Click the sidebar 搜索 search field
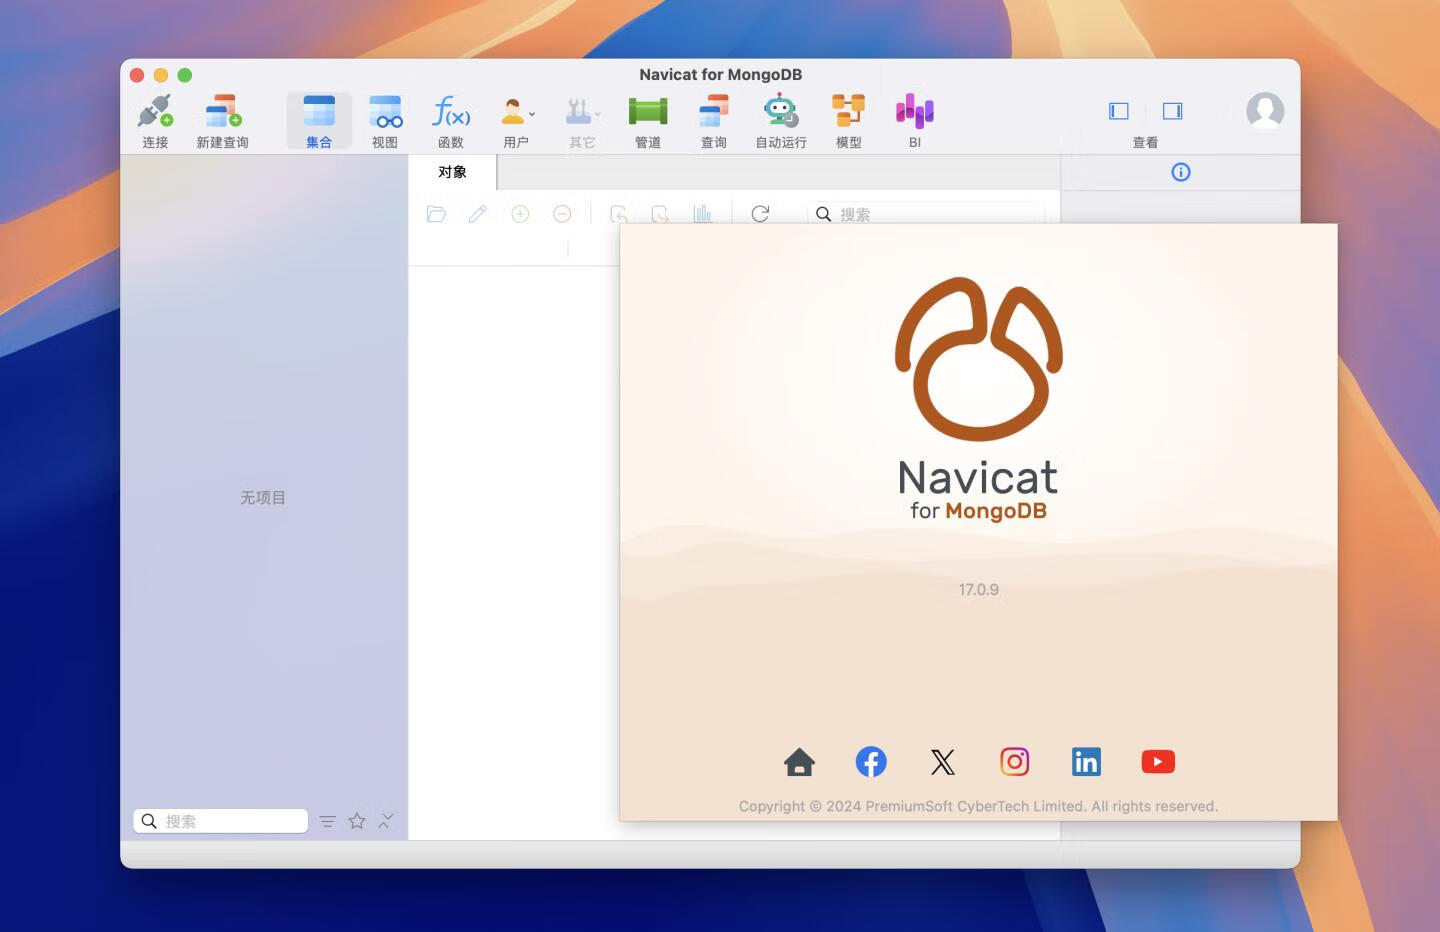 [220, 821]
